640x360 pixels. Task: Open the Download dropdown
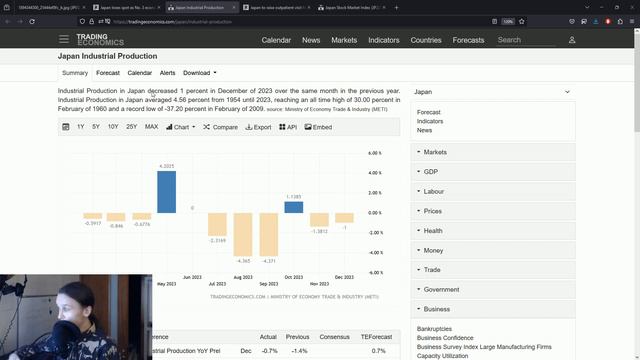(x=200, y=73)
